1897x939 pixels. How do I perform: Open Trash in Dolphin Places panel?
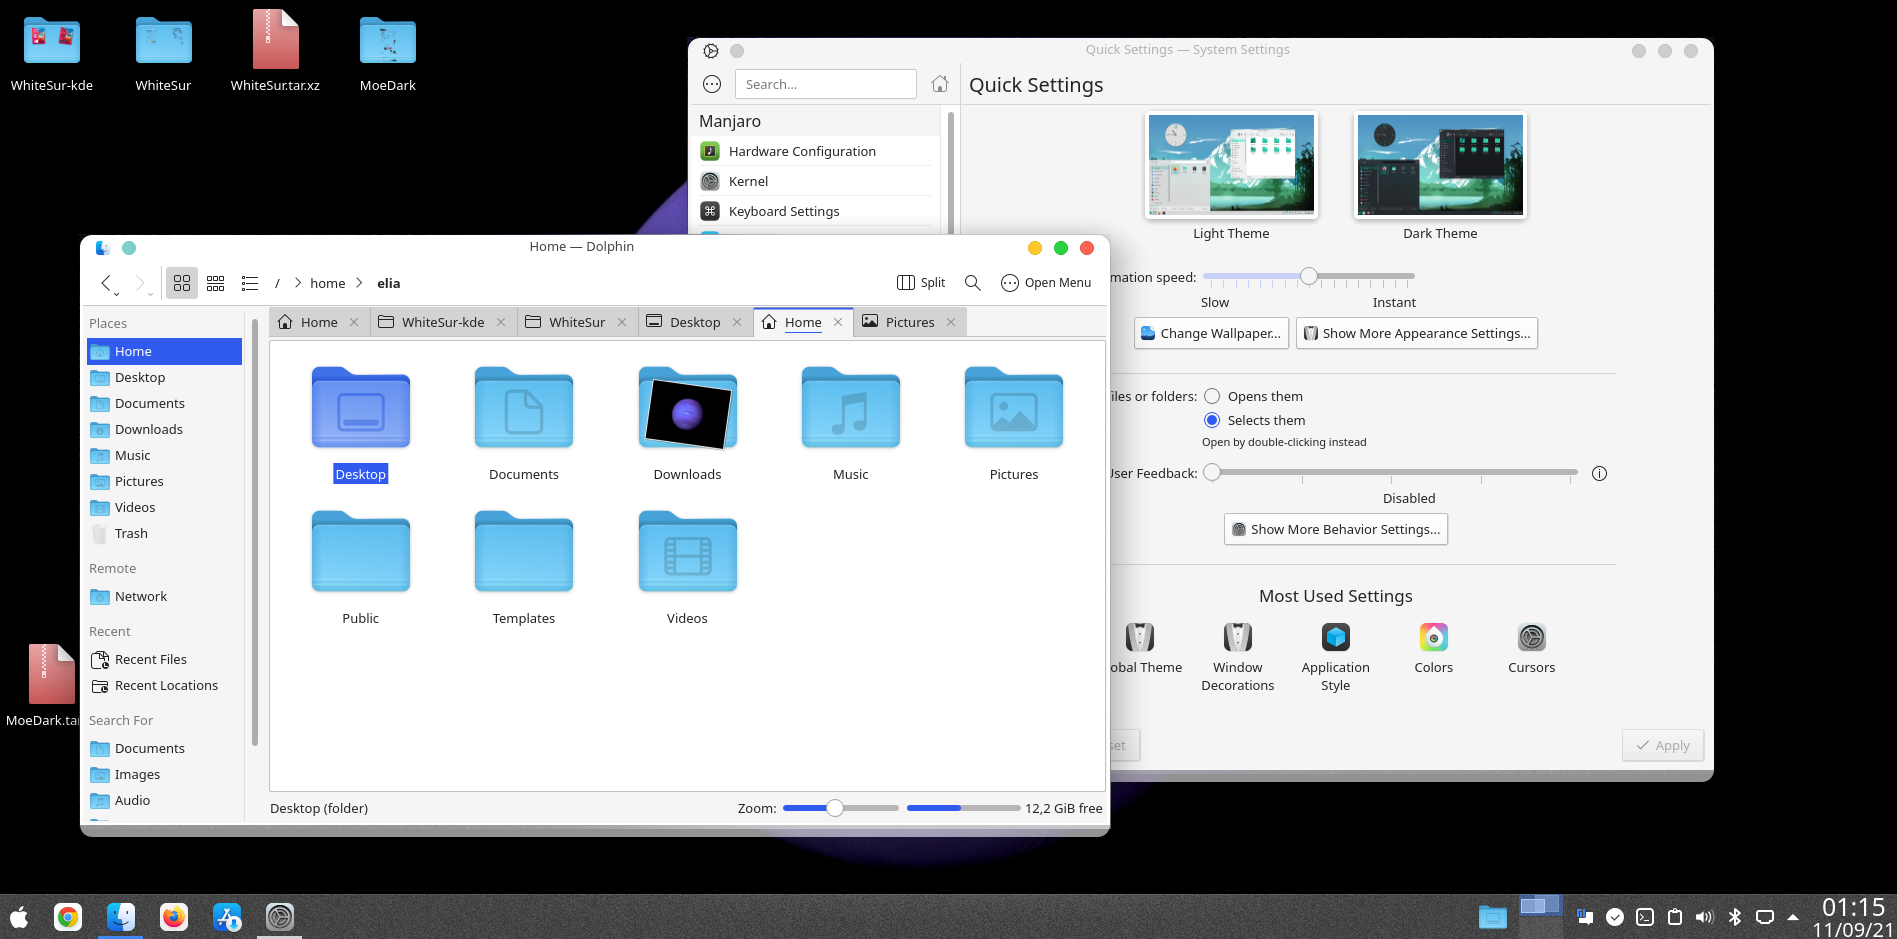pyautogui.click(x=164, y=533)
